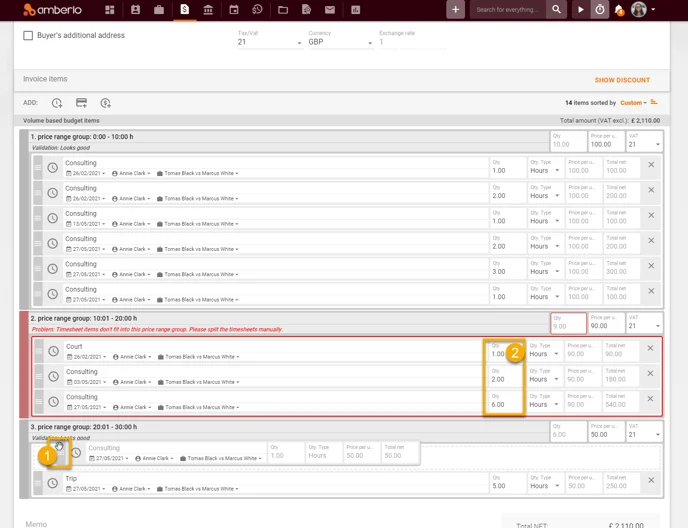The height and width of the screenshot is (528, 688).
Task: Click the Search for everything field
Action: (x=508, y=10)
